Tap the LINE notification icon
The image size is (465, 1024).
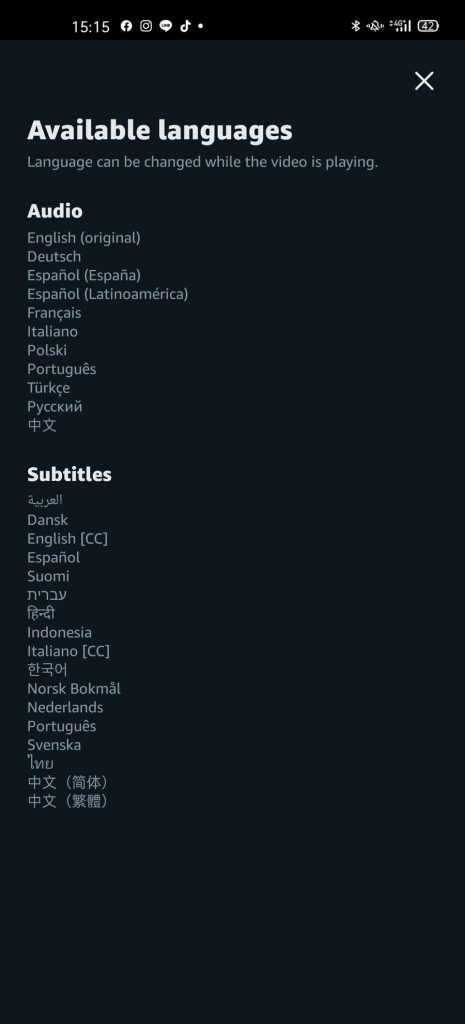(166, 26)
